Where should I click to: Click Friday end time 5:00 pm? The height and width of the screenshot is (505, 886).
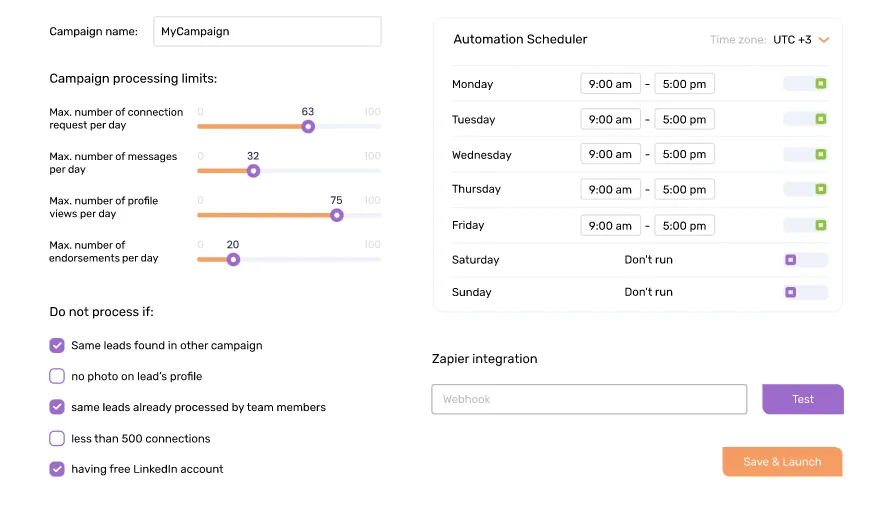[684, 225]
